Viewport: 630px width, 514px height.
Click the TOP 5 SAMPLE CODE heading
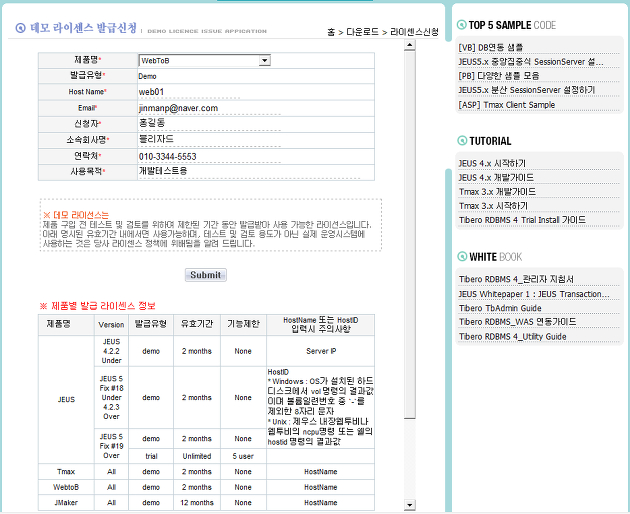tap(512, 25)
